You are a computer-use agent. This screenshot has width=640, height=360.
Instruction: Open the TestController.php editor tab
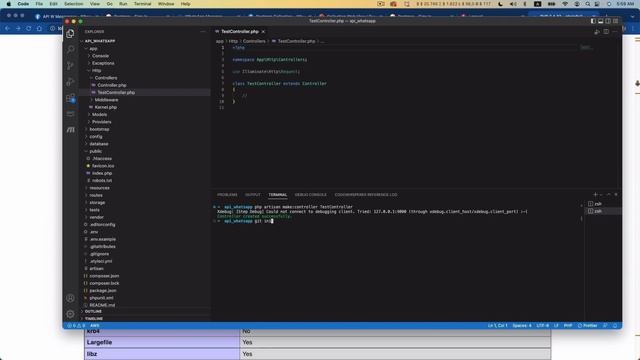tap(239, 31)
